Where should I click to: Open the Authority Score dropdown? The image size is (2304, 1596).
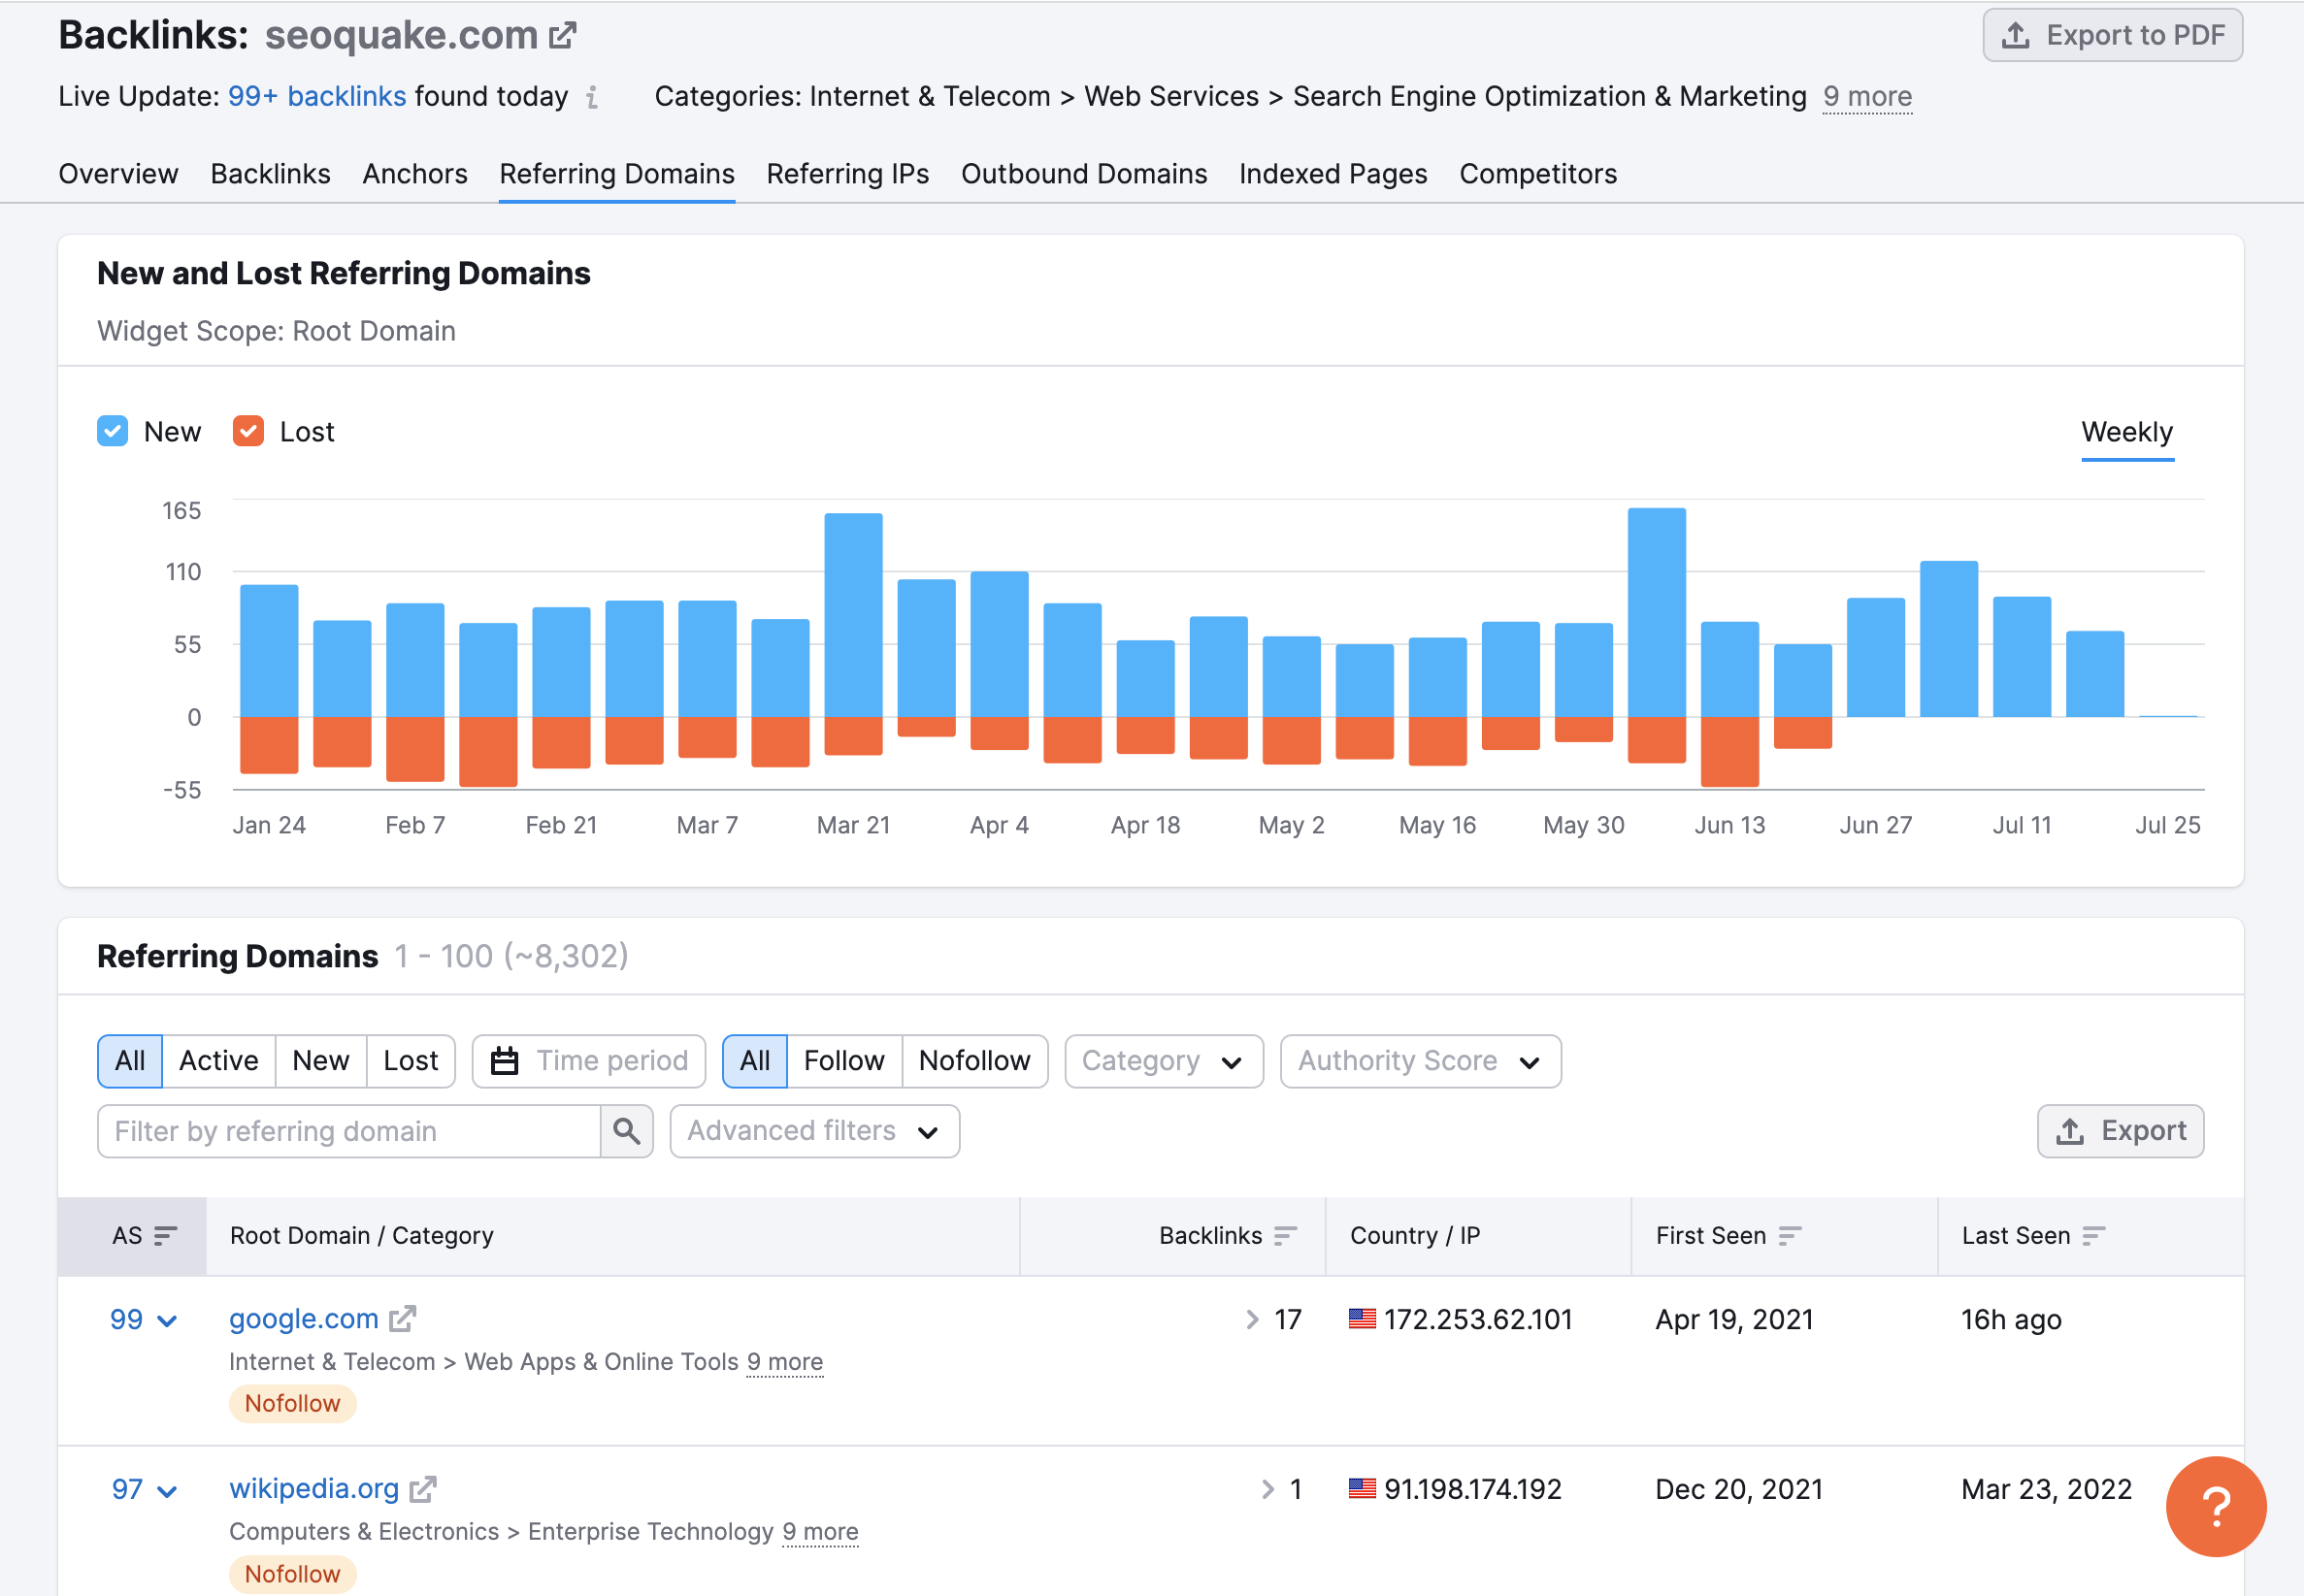pyautogui.click(x=1420, y=1061)
